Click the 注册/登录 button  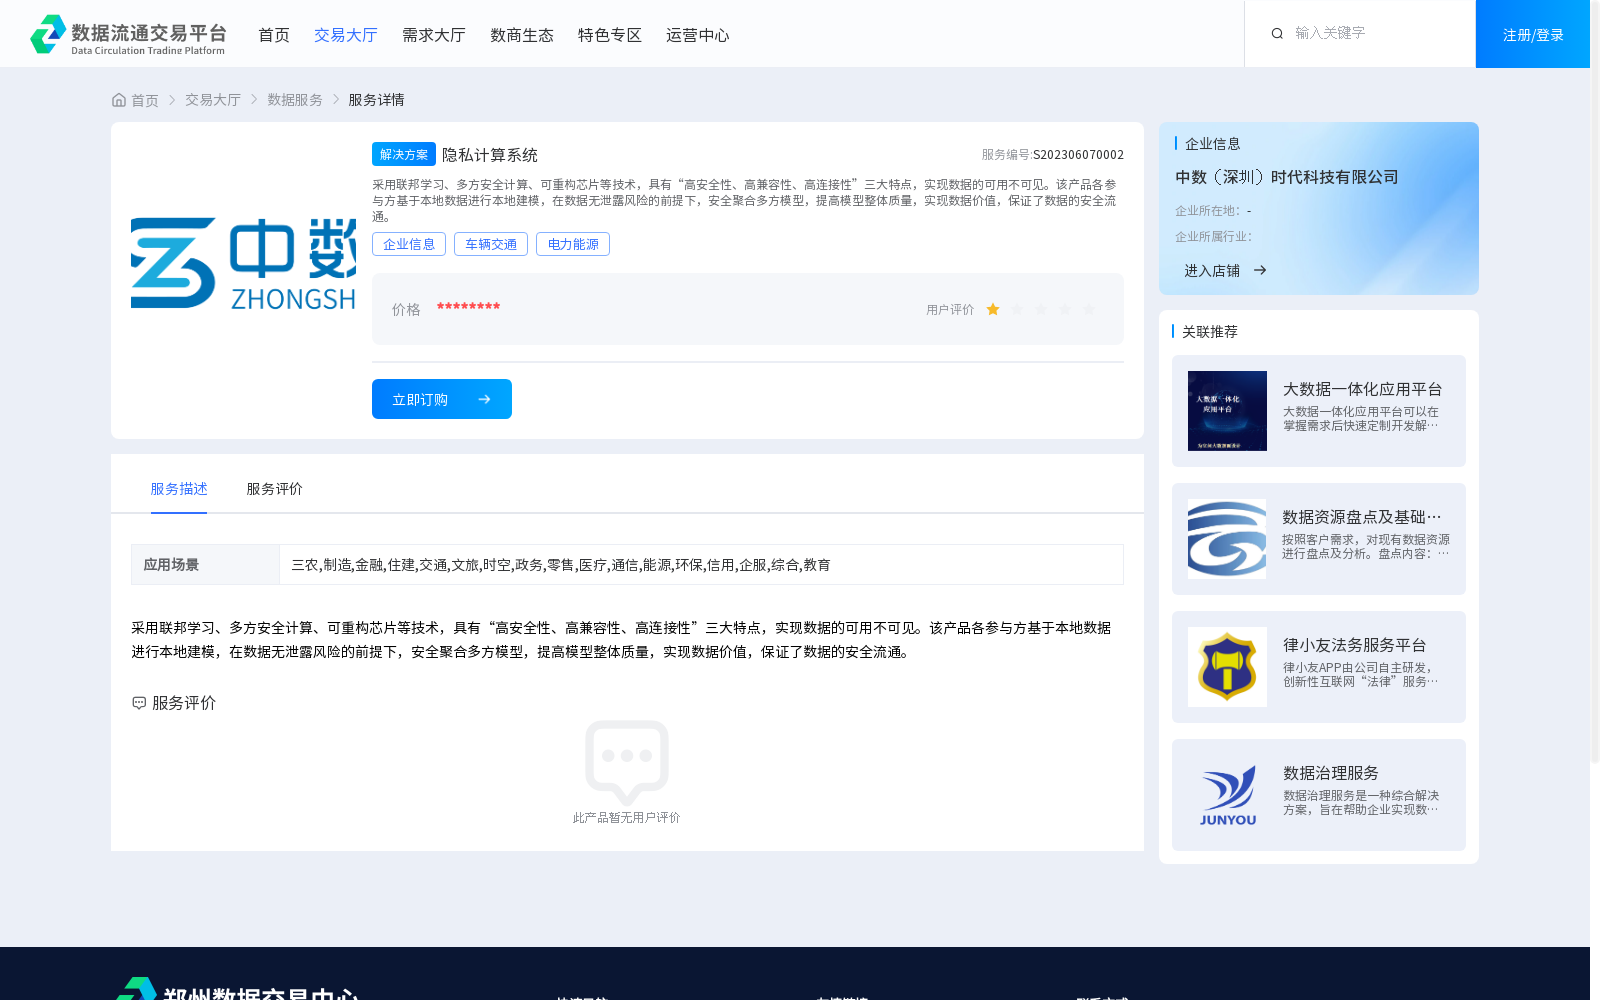(1533, 34)
